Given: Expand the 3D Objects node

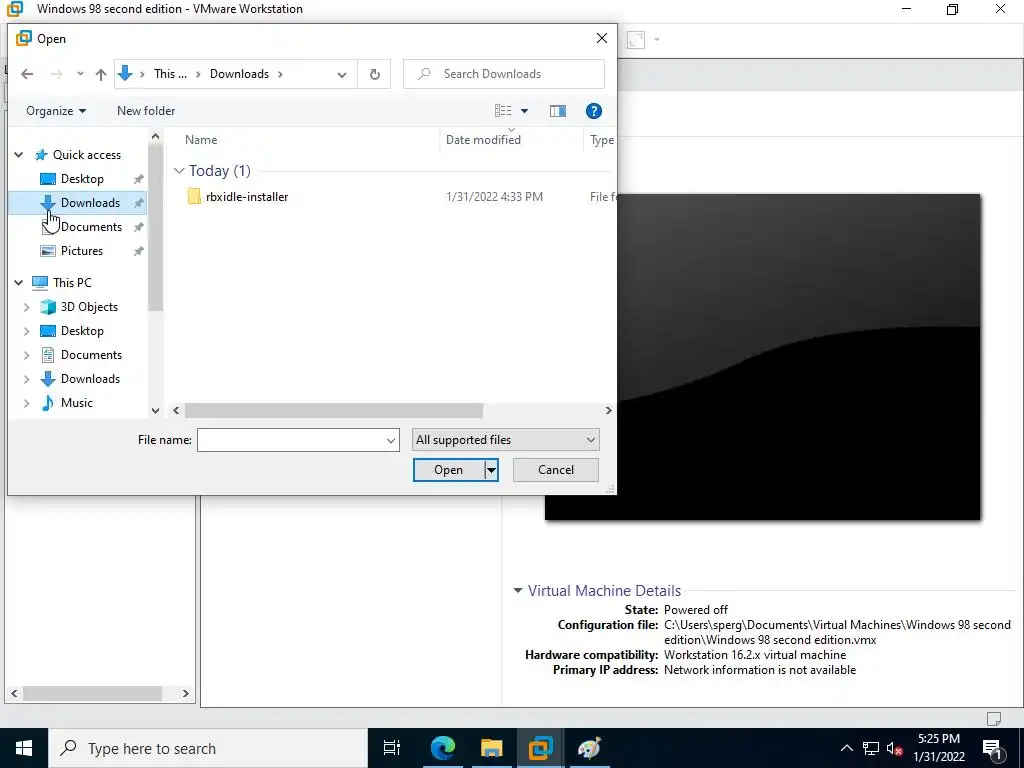Looking at the screenshot, I should (27, 307).
